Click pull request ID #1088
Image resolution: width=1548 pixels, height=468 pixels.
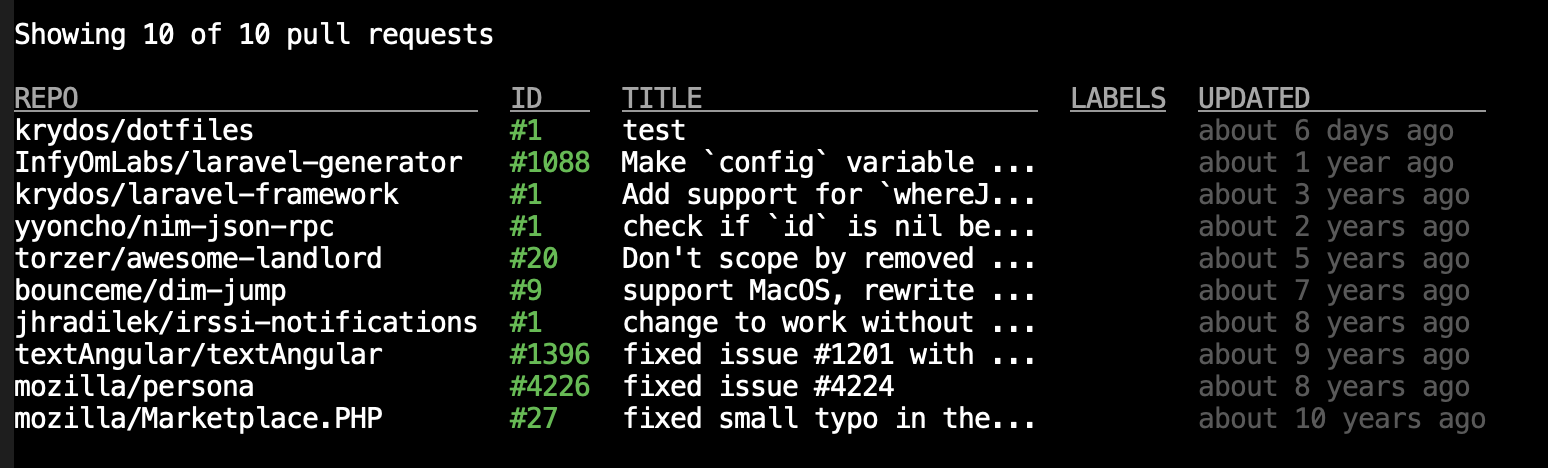(549, 163)
